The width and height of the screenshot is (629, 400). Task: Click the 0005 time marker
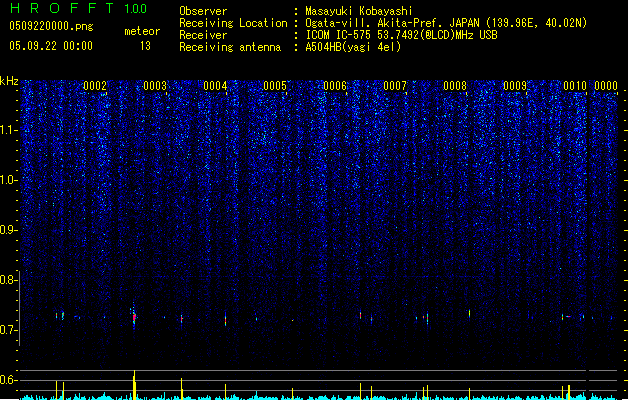pos(275,86)
